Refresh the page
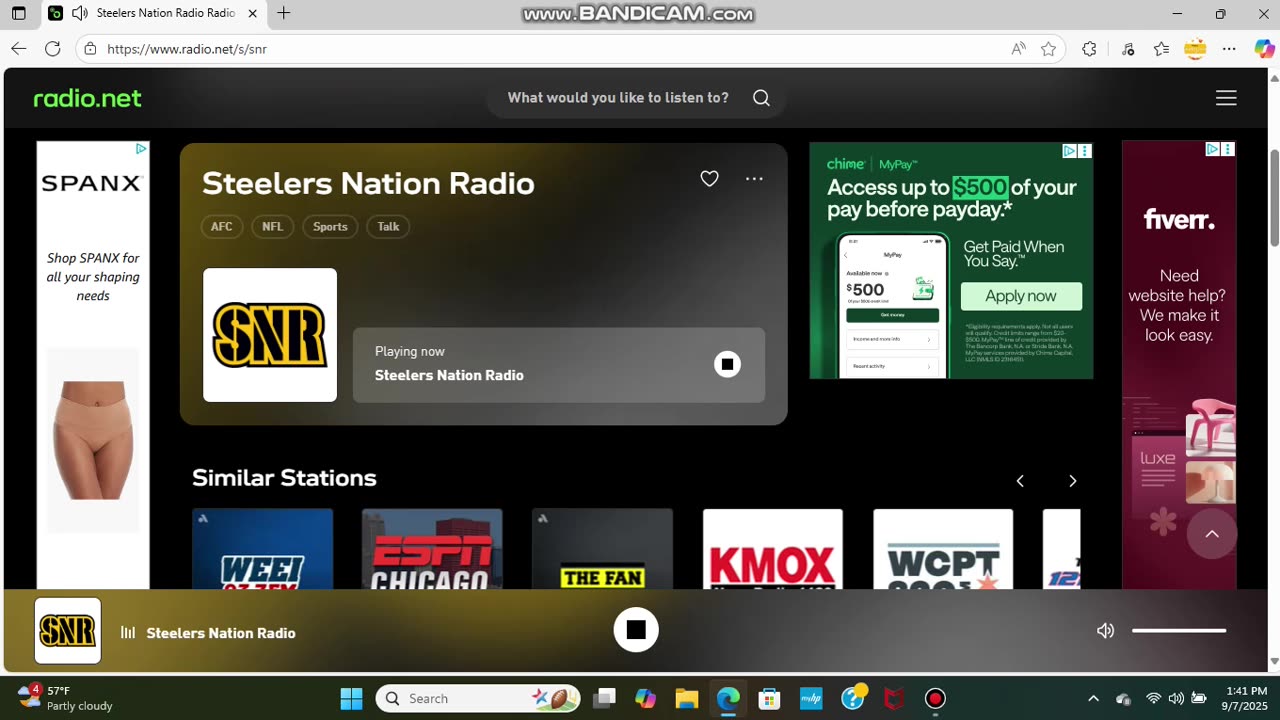 pyautogui.click(x=53, y=48)
